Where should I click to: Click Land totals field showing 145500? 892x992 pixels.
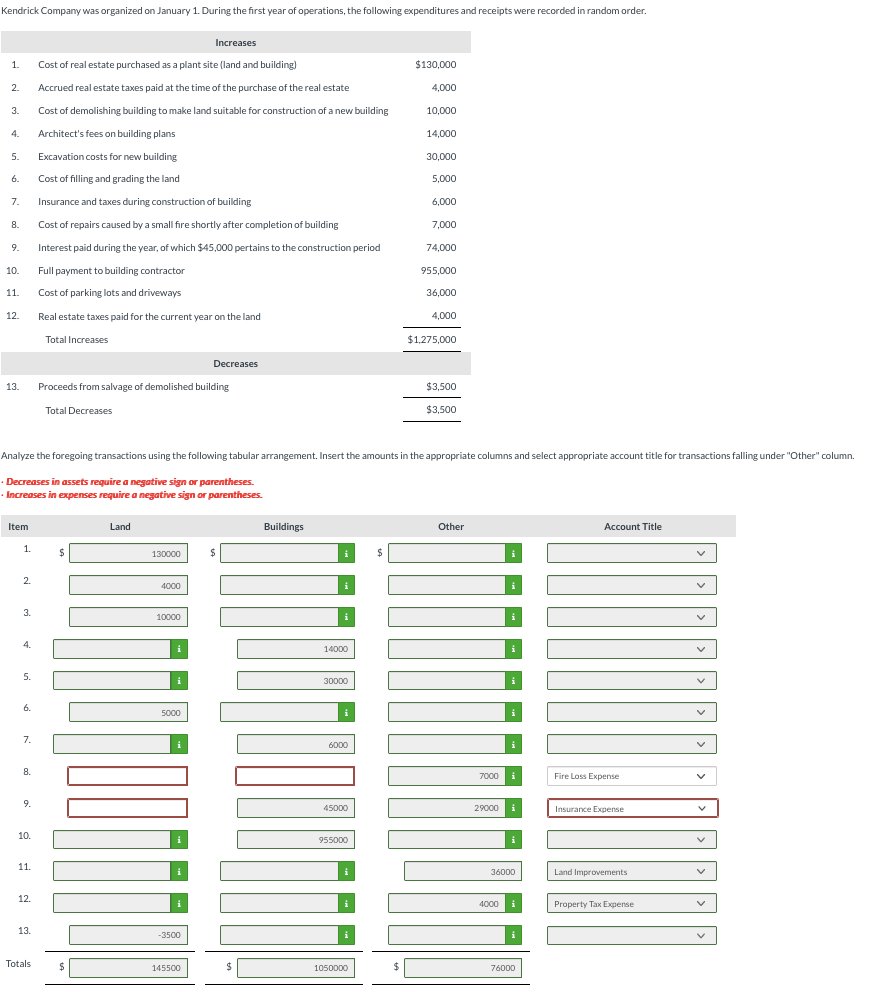tap(128, 968)
